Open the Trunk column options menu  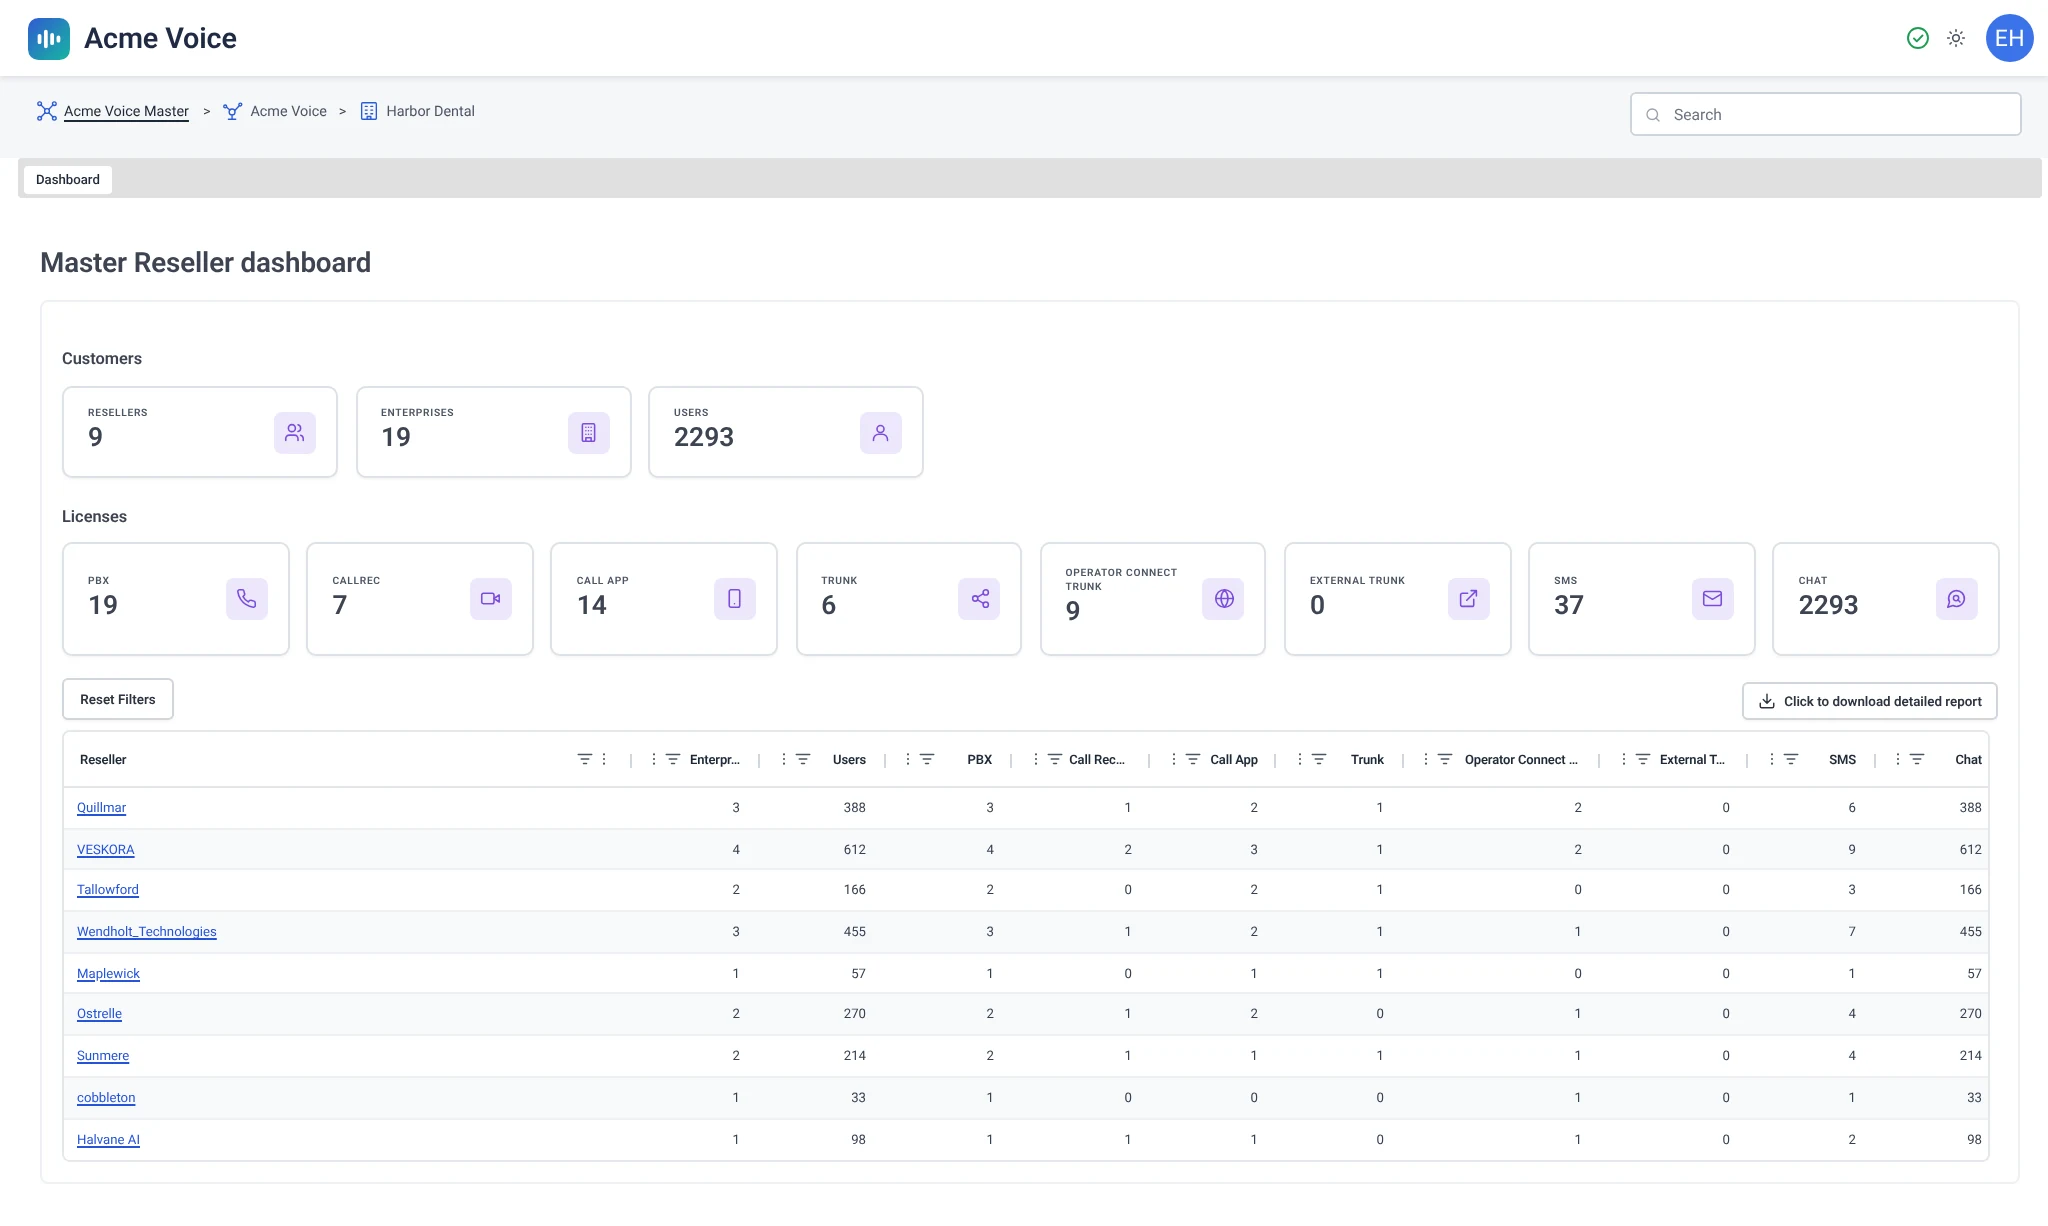tap(1300, 759)
